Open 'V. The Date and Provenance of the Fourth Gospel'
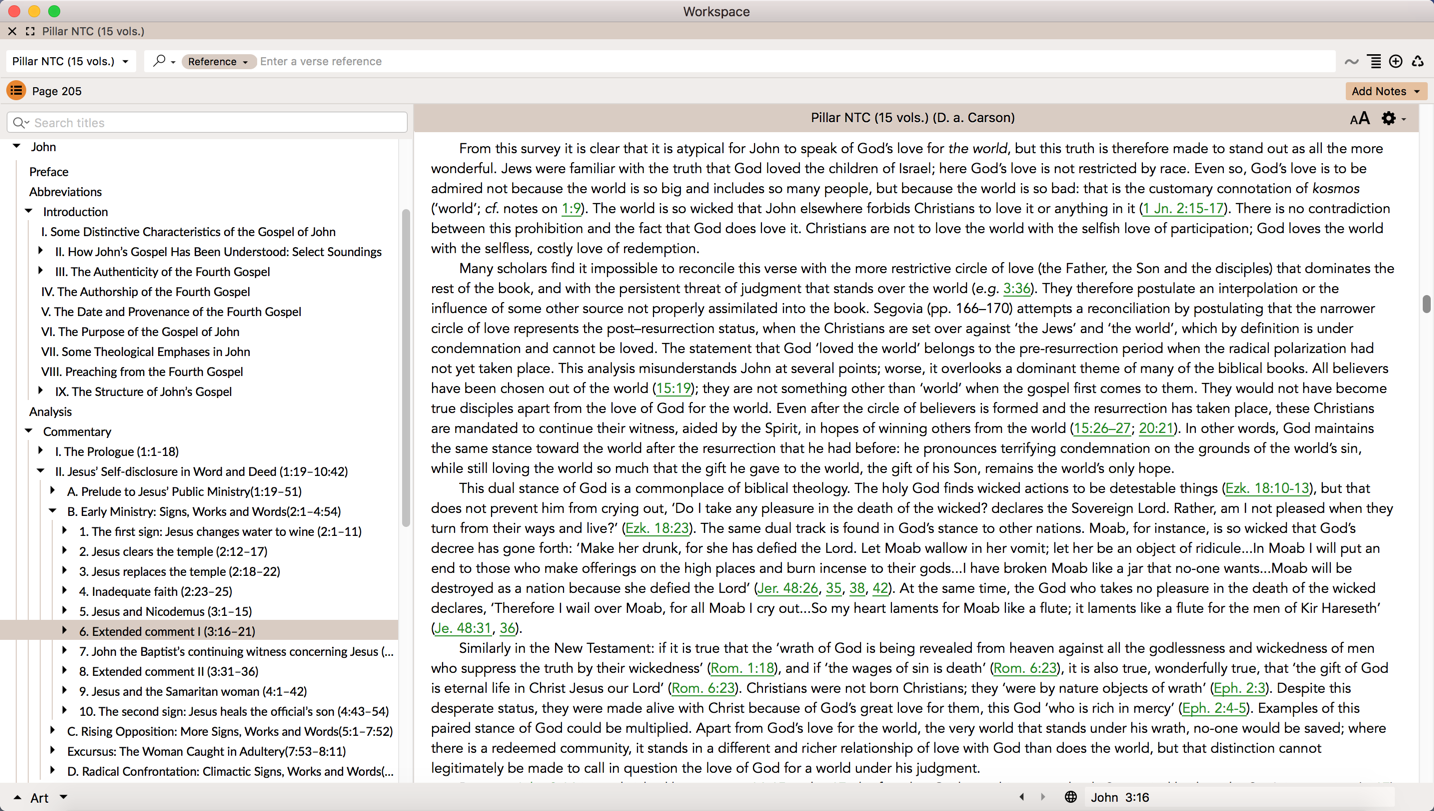The height and width of the screenshot is (811, 1434). (x=171, y=312)
